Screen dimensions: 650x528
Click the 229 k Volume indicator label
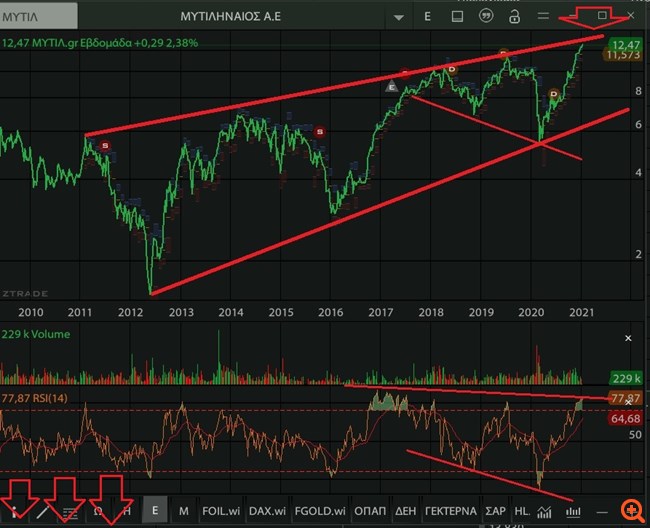point(36,334)
